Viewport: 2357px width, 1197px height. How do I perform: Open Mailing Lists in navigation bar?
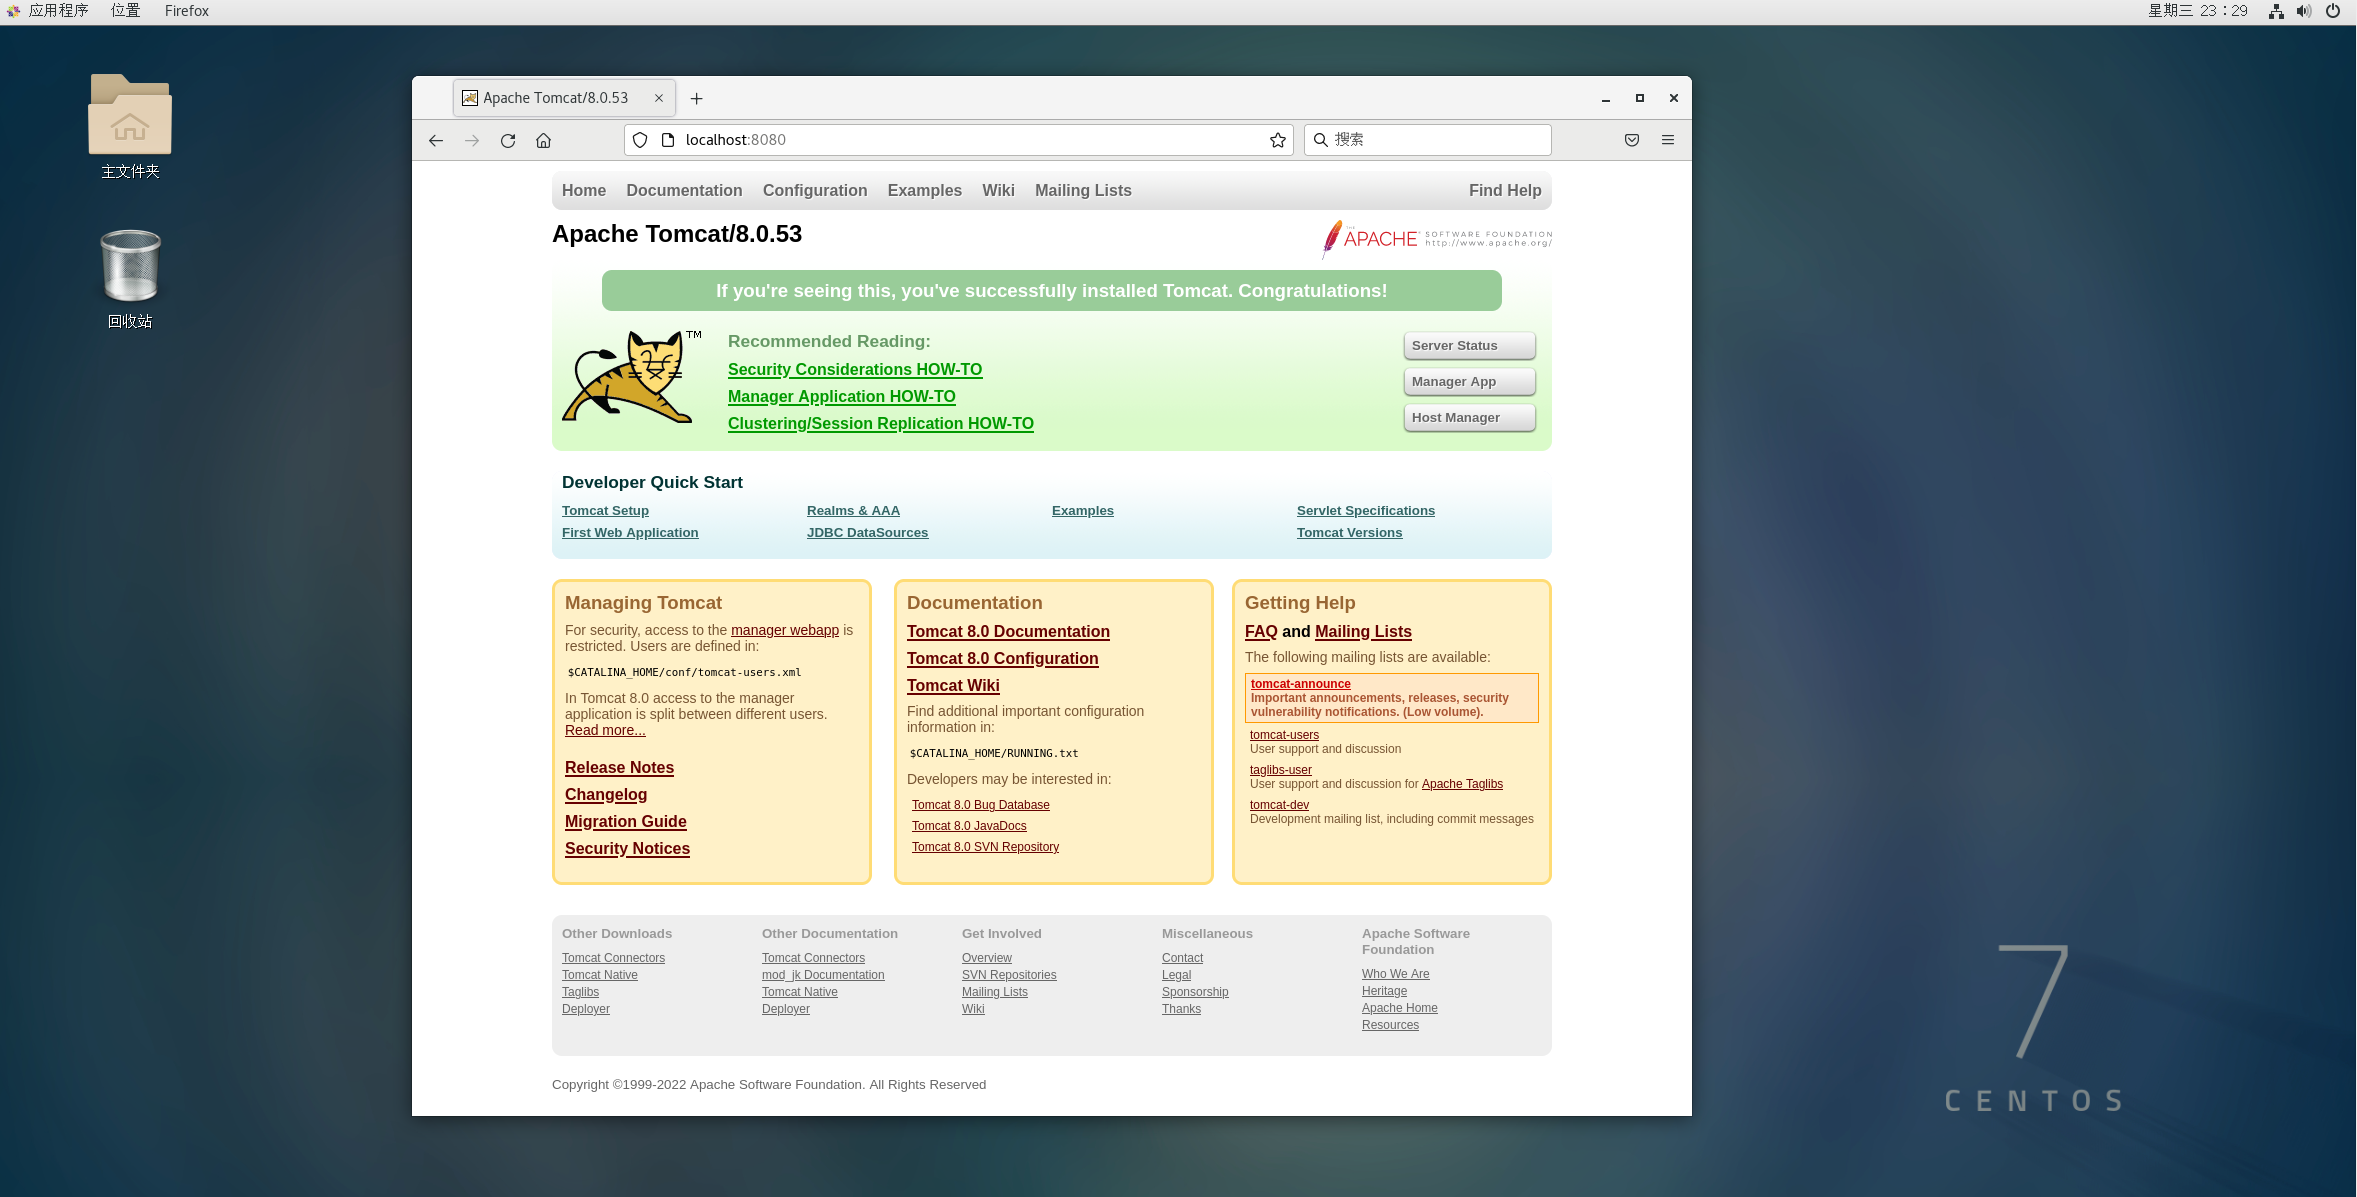(1083, 190)
